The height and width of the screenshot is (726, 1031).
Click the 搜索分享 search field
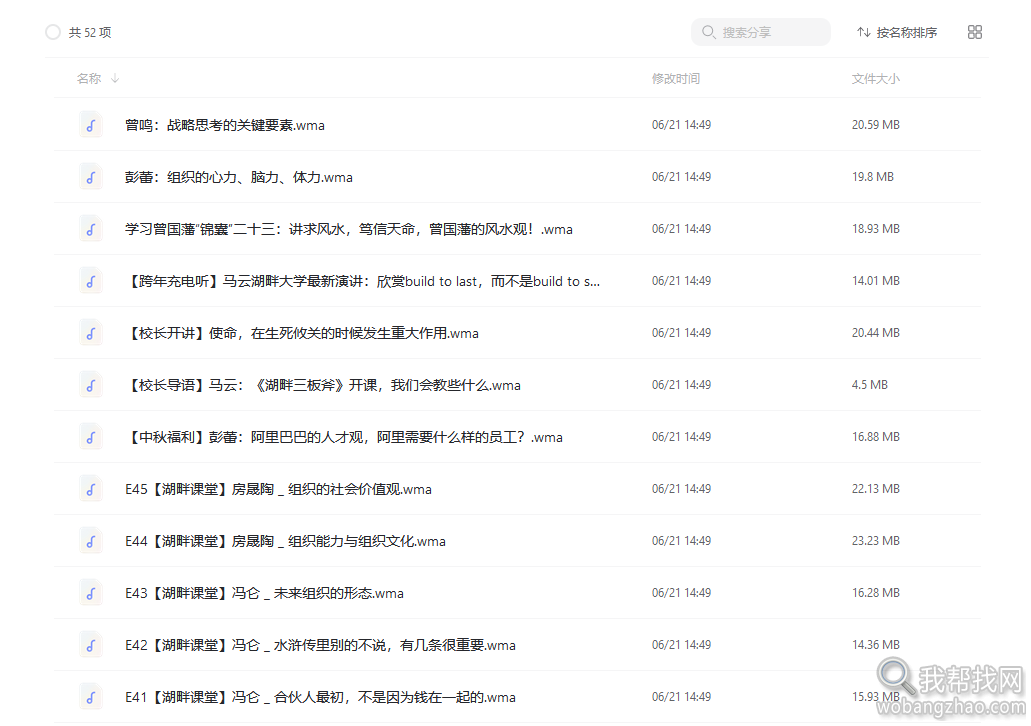pyautogui.click(x=760, y=32)
